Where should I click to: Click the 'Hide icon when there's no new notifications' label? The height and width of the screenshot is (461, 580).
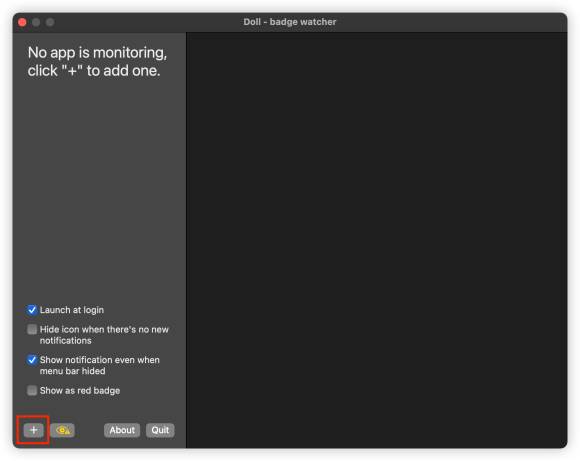tap(104, 334)
